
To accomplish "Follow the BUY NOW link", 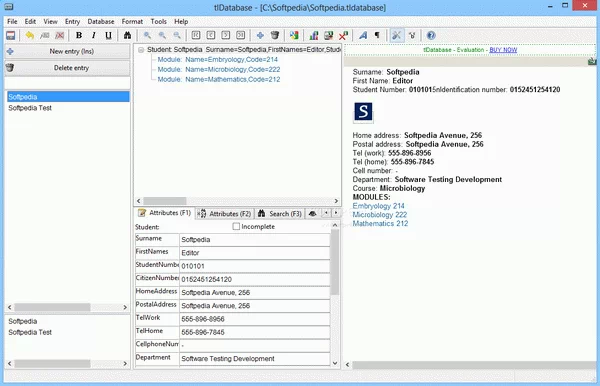I will (x=503, y=50).
